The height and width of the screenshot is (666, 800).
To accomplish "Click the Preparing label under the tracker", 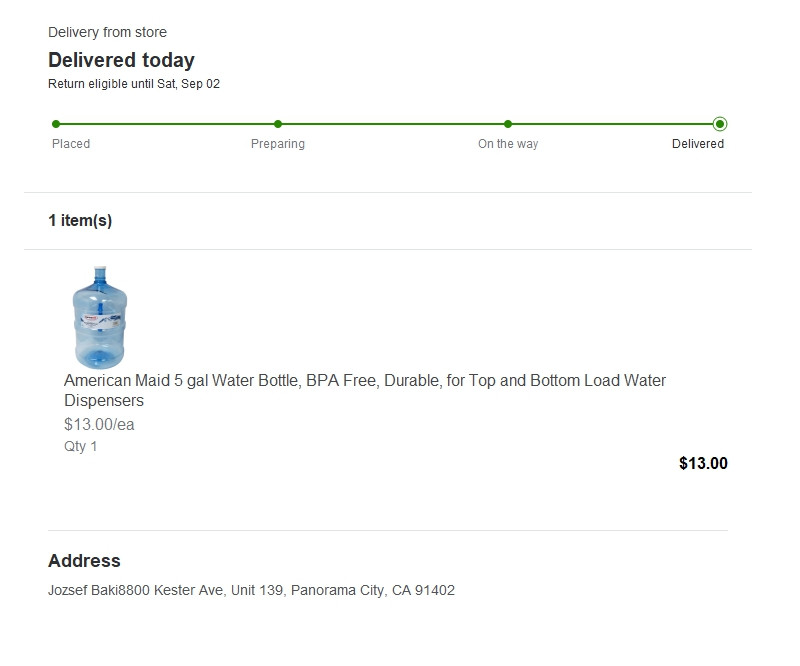I will tap(278, 144).
